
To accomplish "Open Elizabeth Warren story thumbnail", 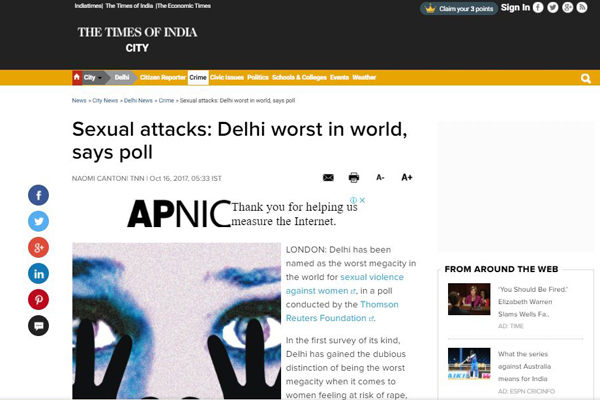I will 469,299.
